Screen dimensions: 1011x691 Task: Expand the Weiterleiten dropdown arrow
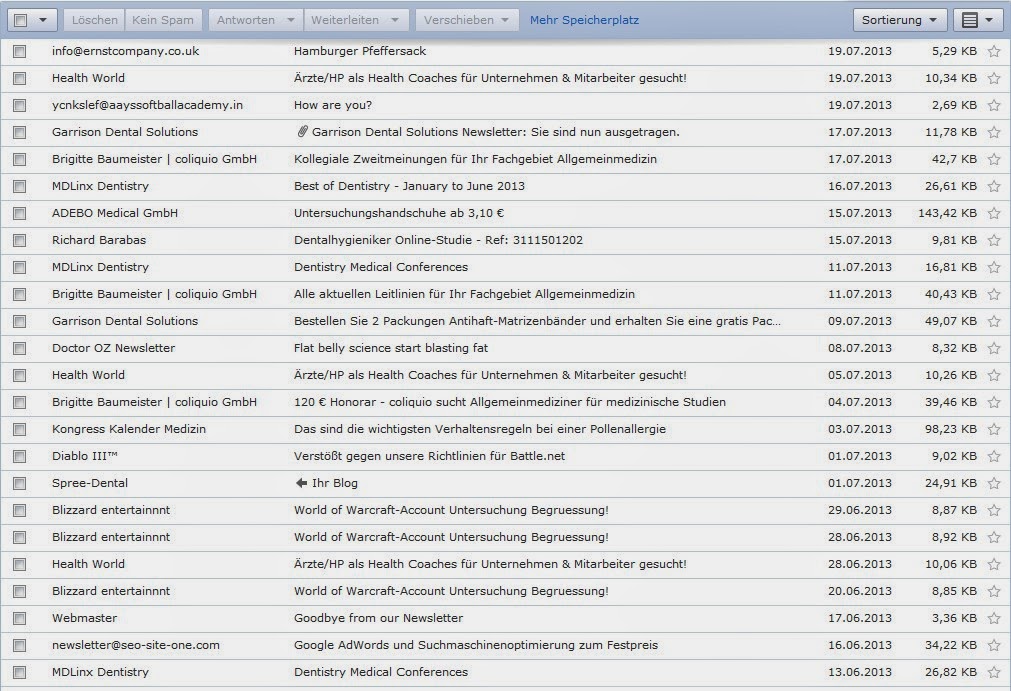point(395,20)
